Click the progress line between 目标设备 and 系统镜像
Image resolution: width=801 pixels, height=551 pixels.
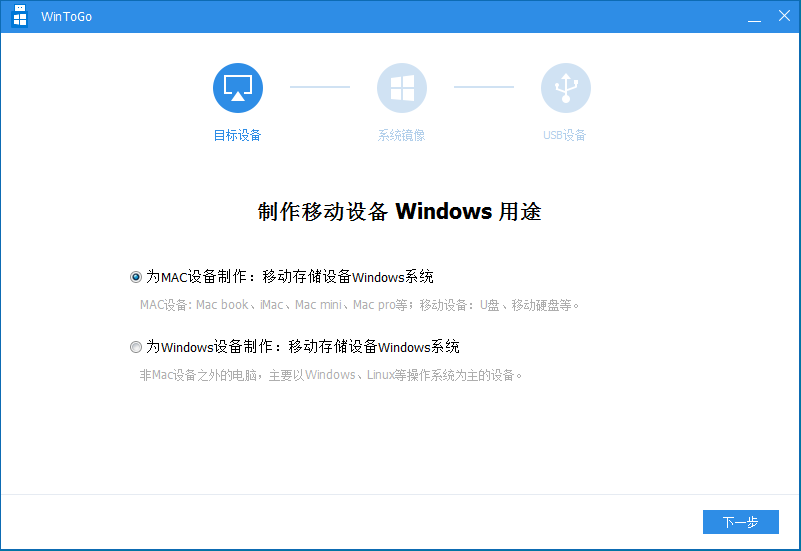320,87
